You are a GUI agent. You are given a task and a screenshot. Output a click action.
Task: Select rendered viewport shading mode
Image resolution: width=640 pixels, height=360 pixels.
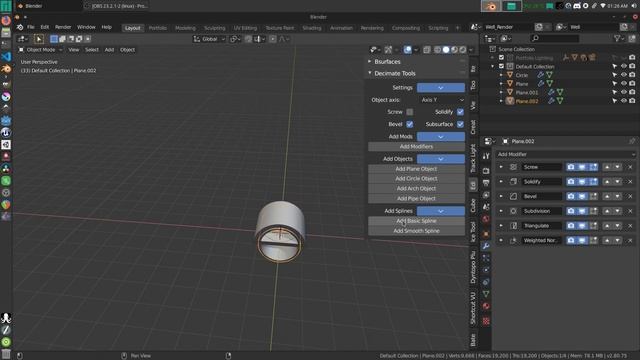462,49
